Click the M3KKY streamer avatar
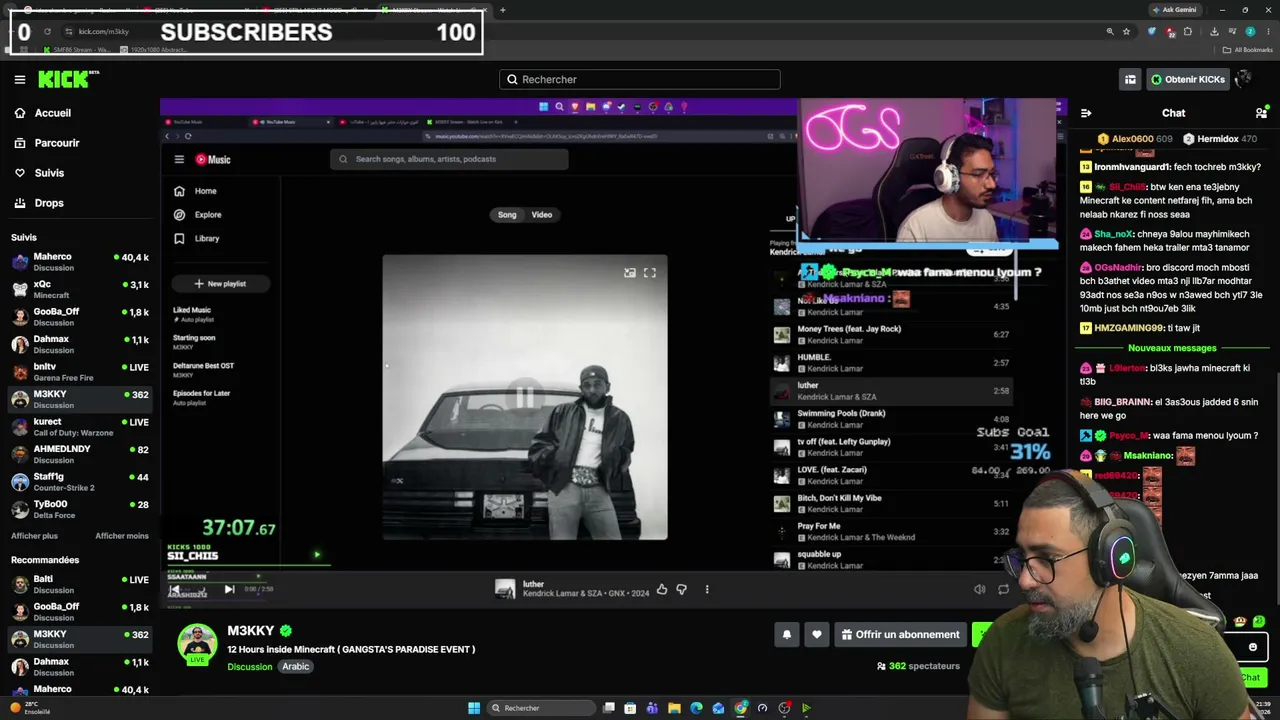This screenshot has height=720, width=1280. 197,644
